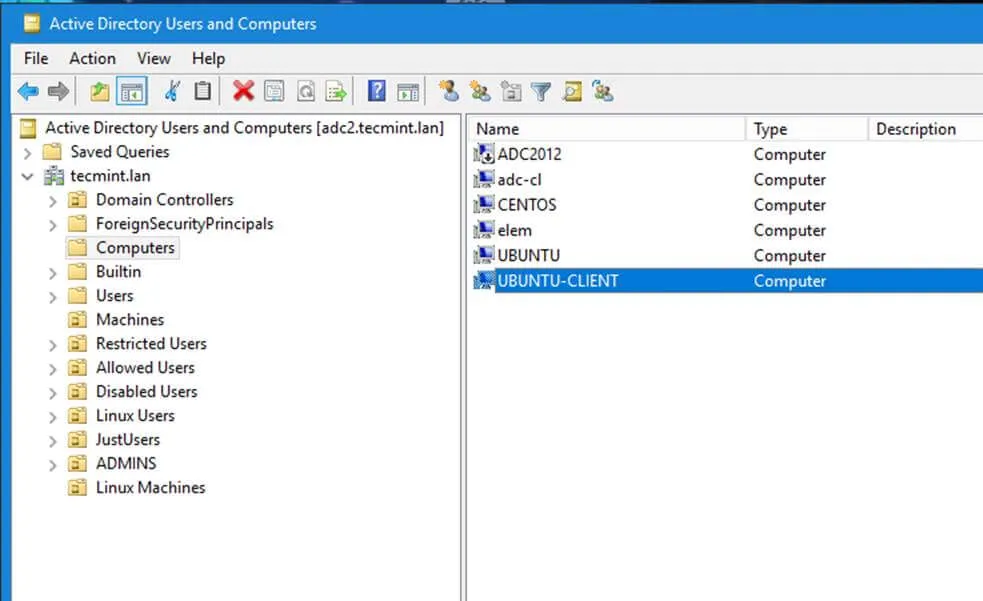Expand the Domain Controllers tree node

pos(53,200)
